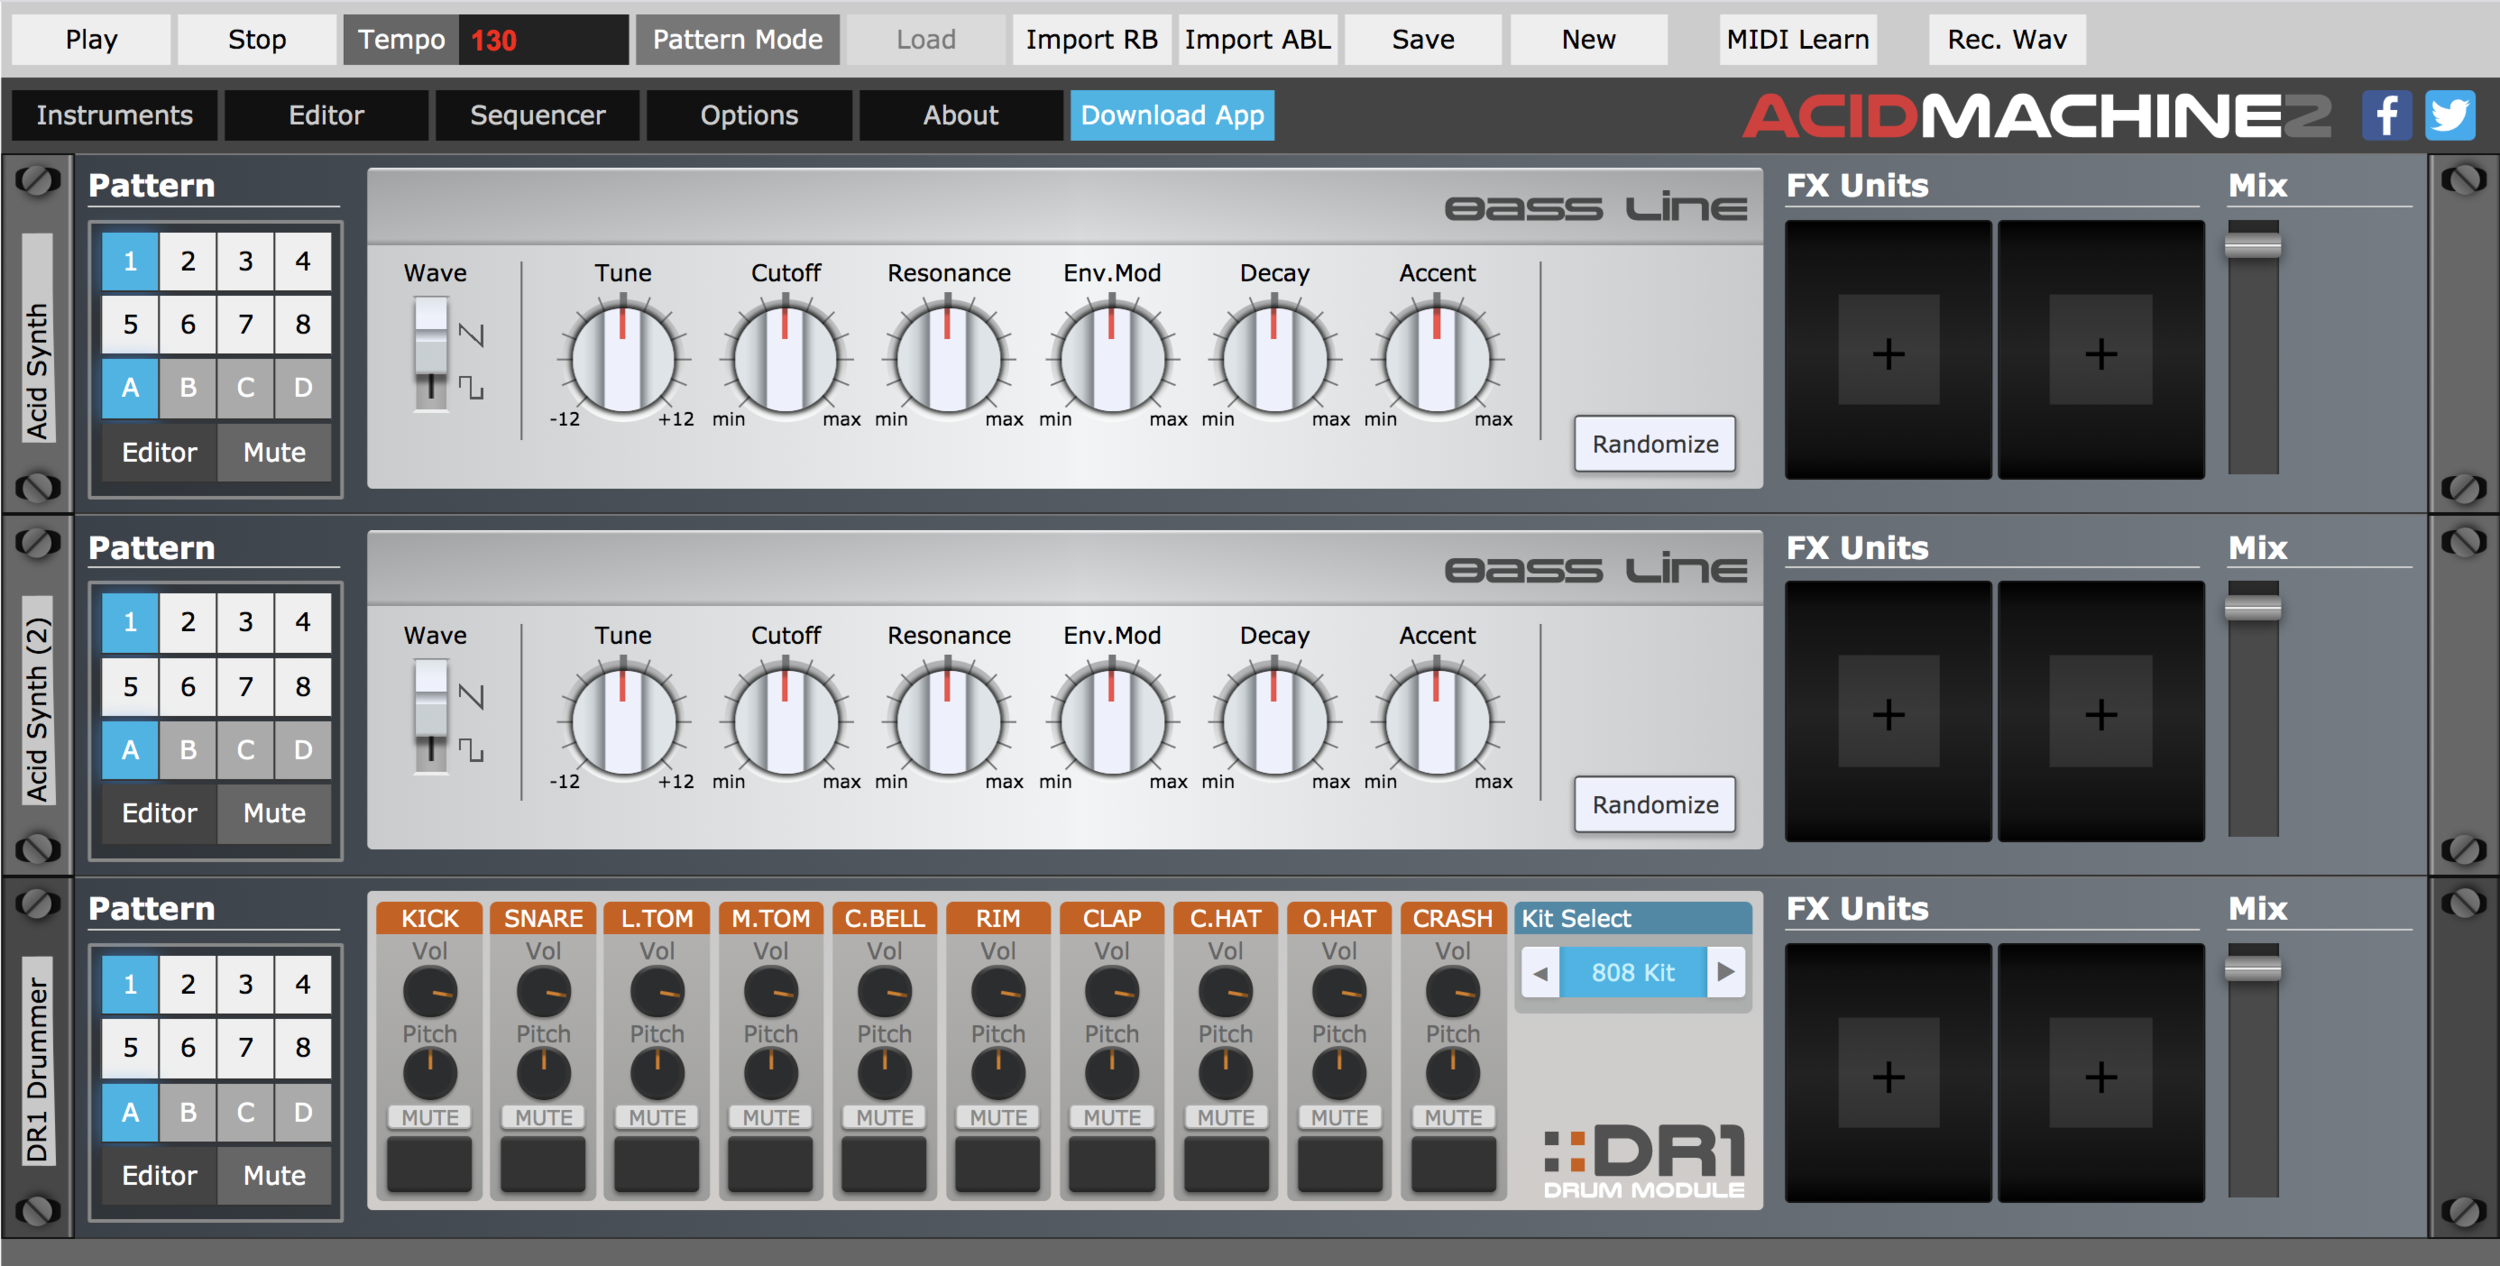Viewport: 2500px width, 1266px height.
Task: Open the About tab
Action: (x=961, y=115)
